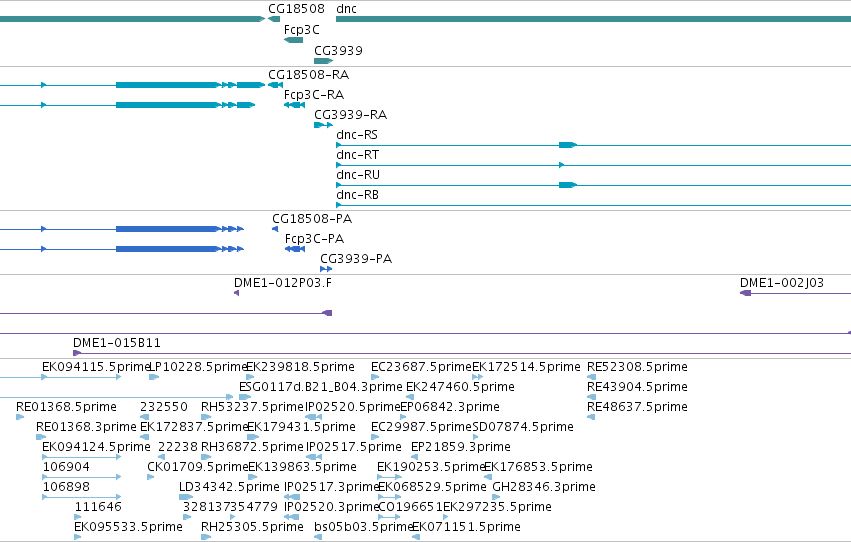
Task: Click the IP02517.5prime EST label
Action: point(354,448)
